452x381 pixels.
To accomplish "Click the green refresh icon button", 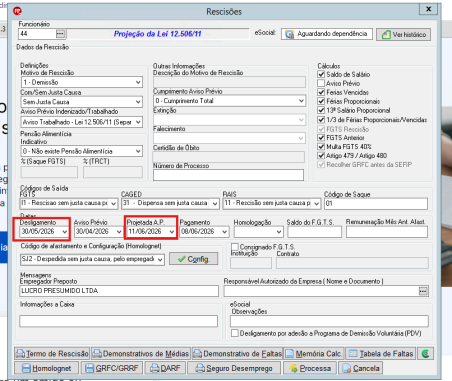I will pos(425,353).
